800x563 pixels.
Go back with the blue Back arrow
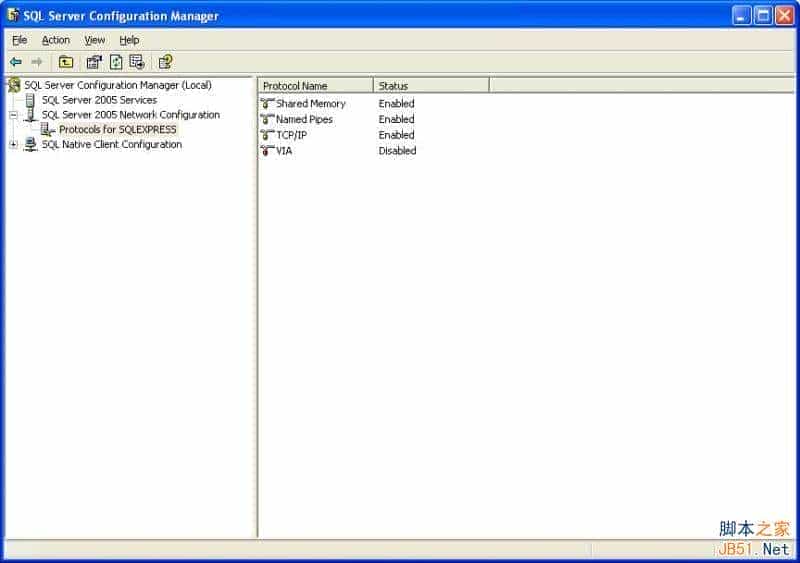click(x=16, y=62)
